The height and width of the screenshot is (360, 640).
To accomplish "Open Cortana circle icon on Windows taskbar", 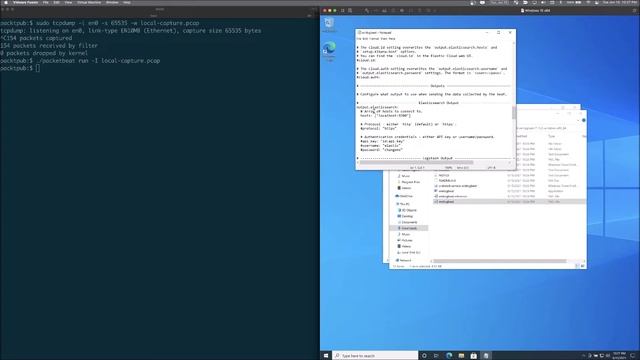I will pos(424,356).
